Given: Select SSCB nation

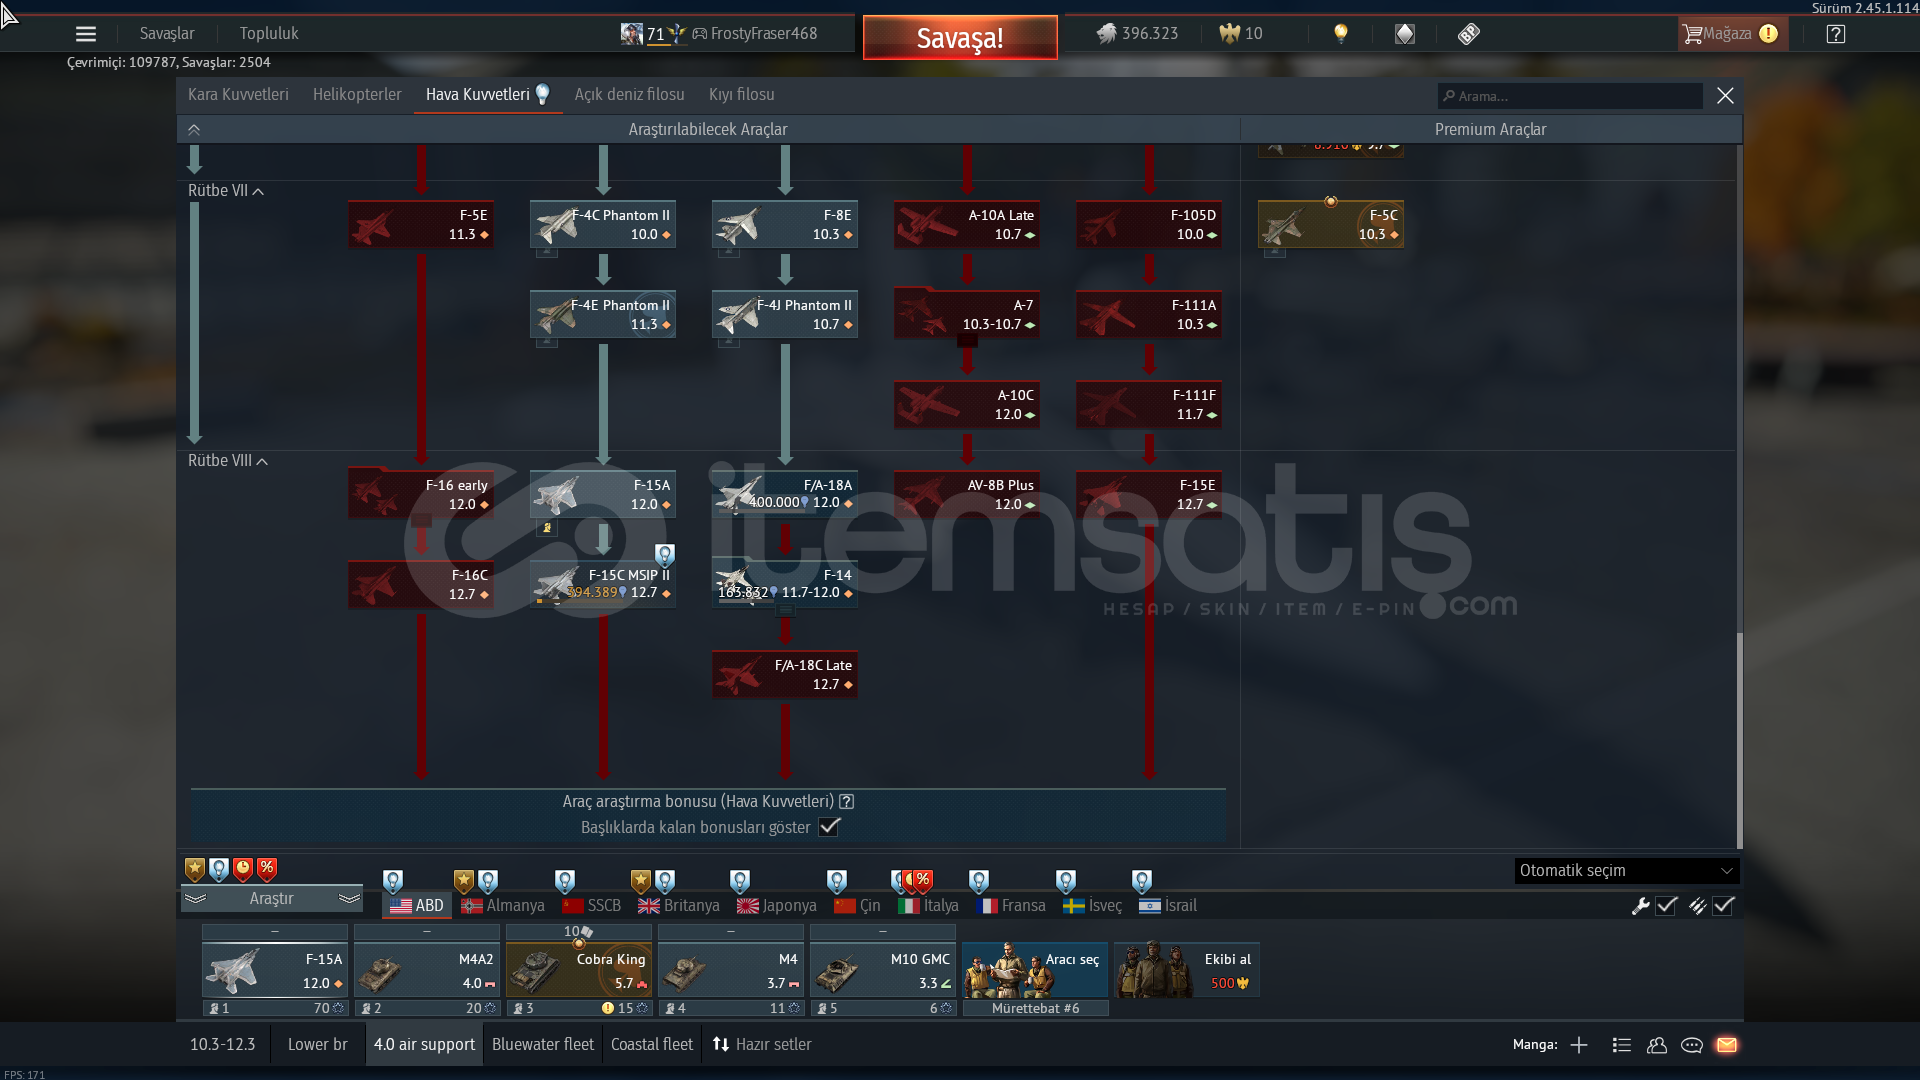Looking at the screenshot, I should click(x=591, y=905).
